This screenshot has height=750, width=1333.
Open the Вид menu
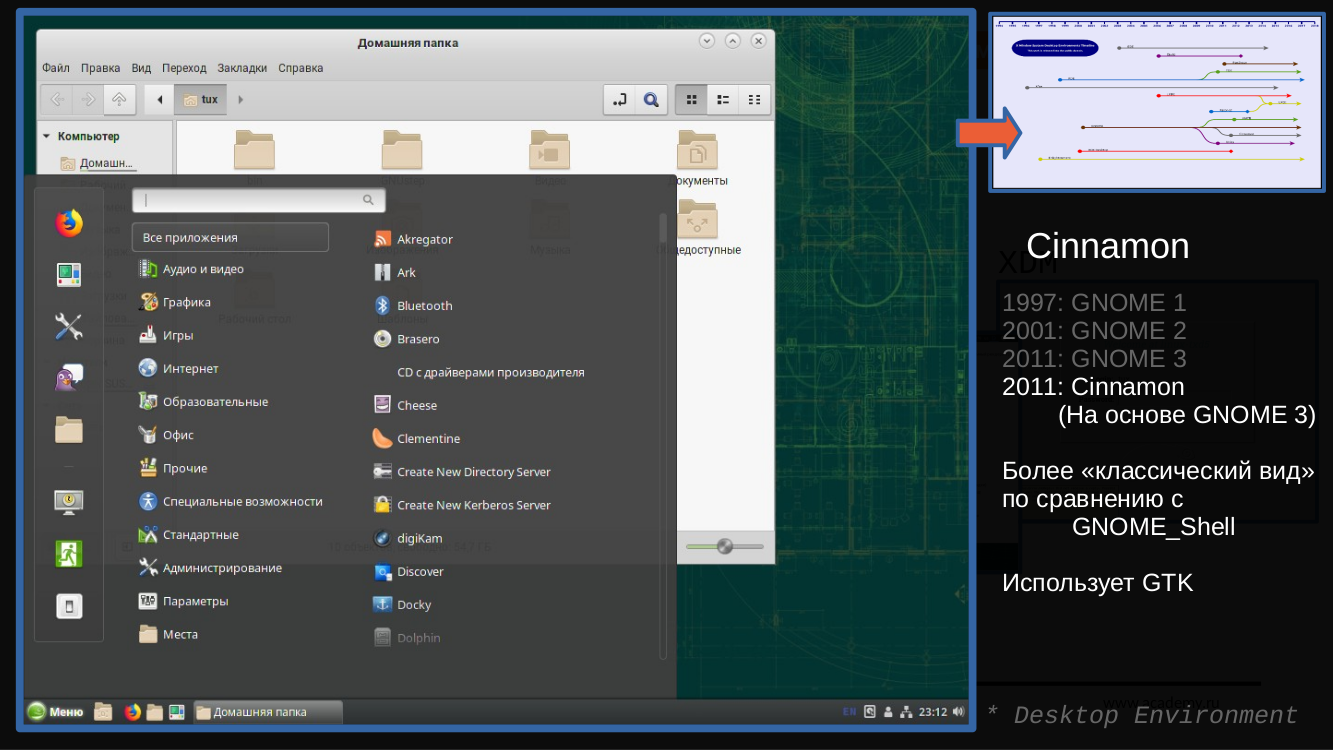[141, 68]
